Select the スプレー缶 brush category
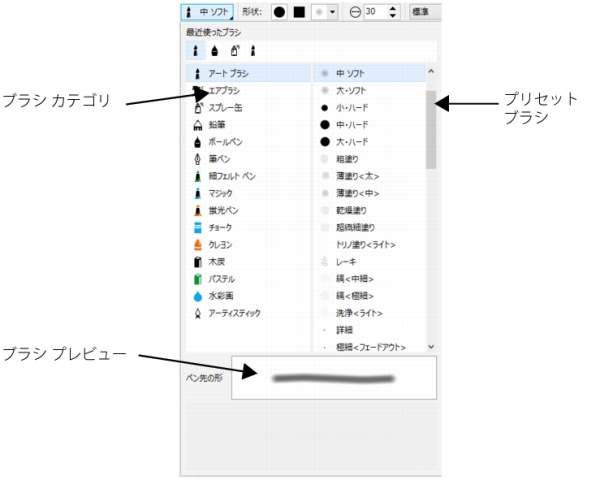 click(224, 107)
